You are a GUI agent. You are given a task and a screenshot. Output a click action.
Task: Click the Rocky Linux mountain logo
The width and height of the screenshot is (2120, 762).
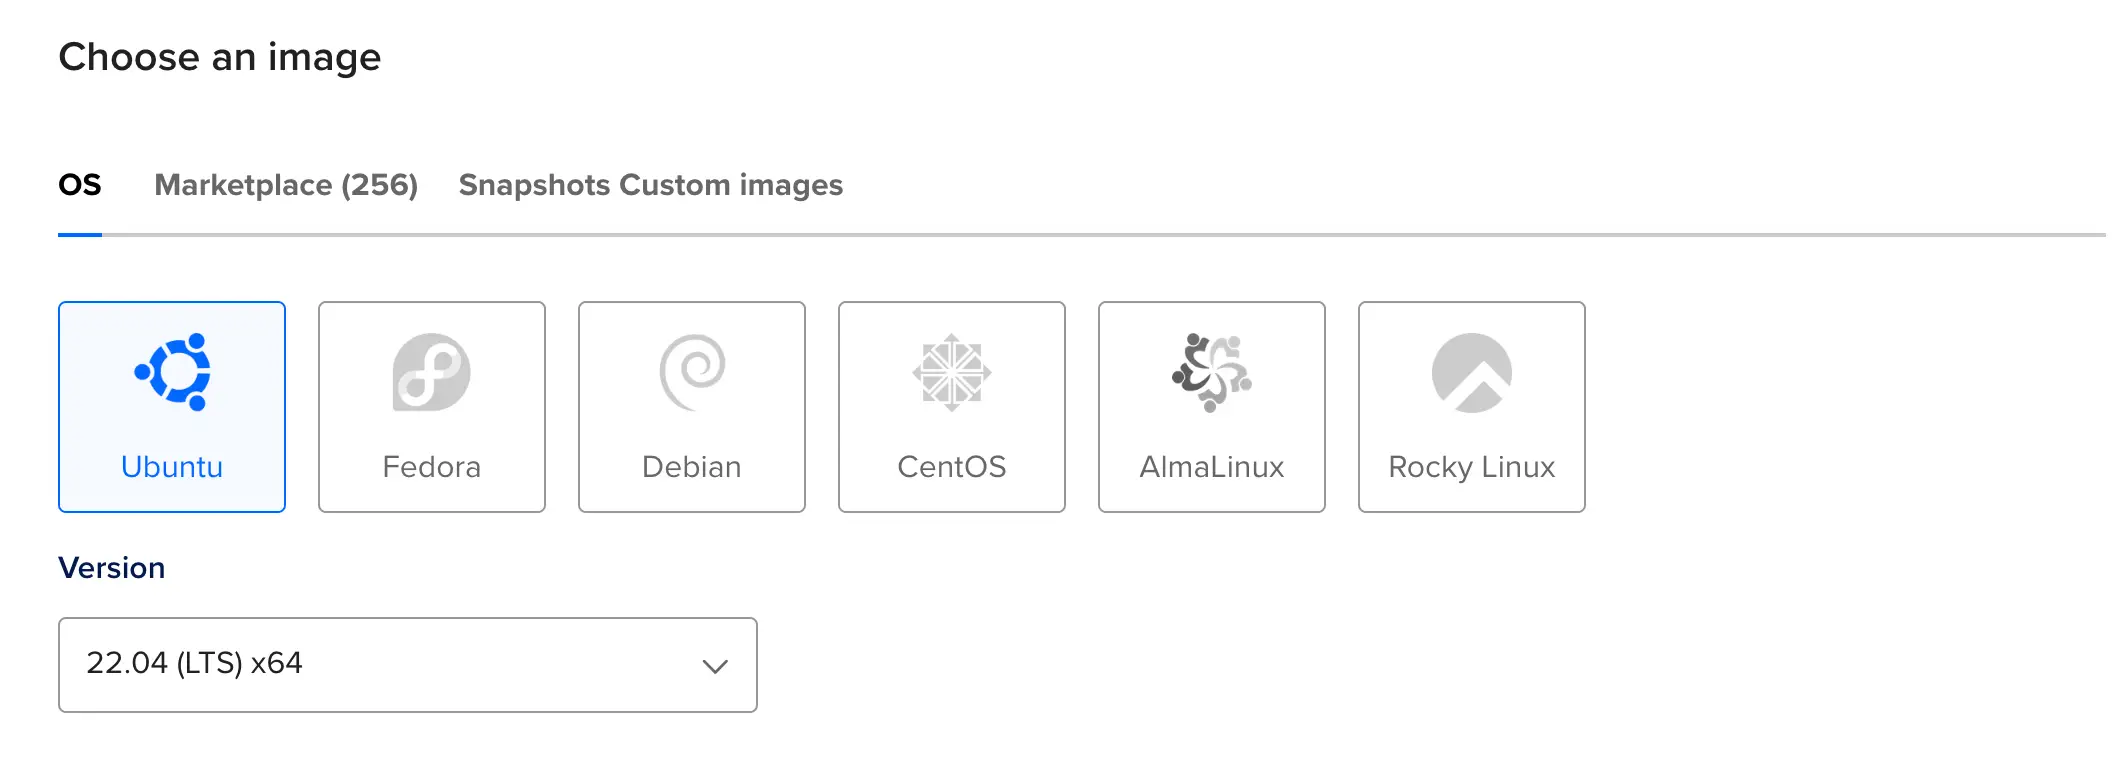point(1472,372)
